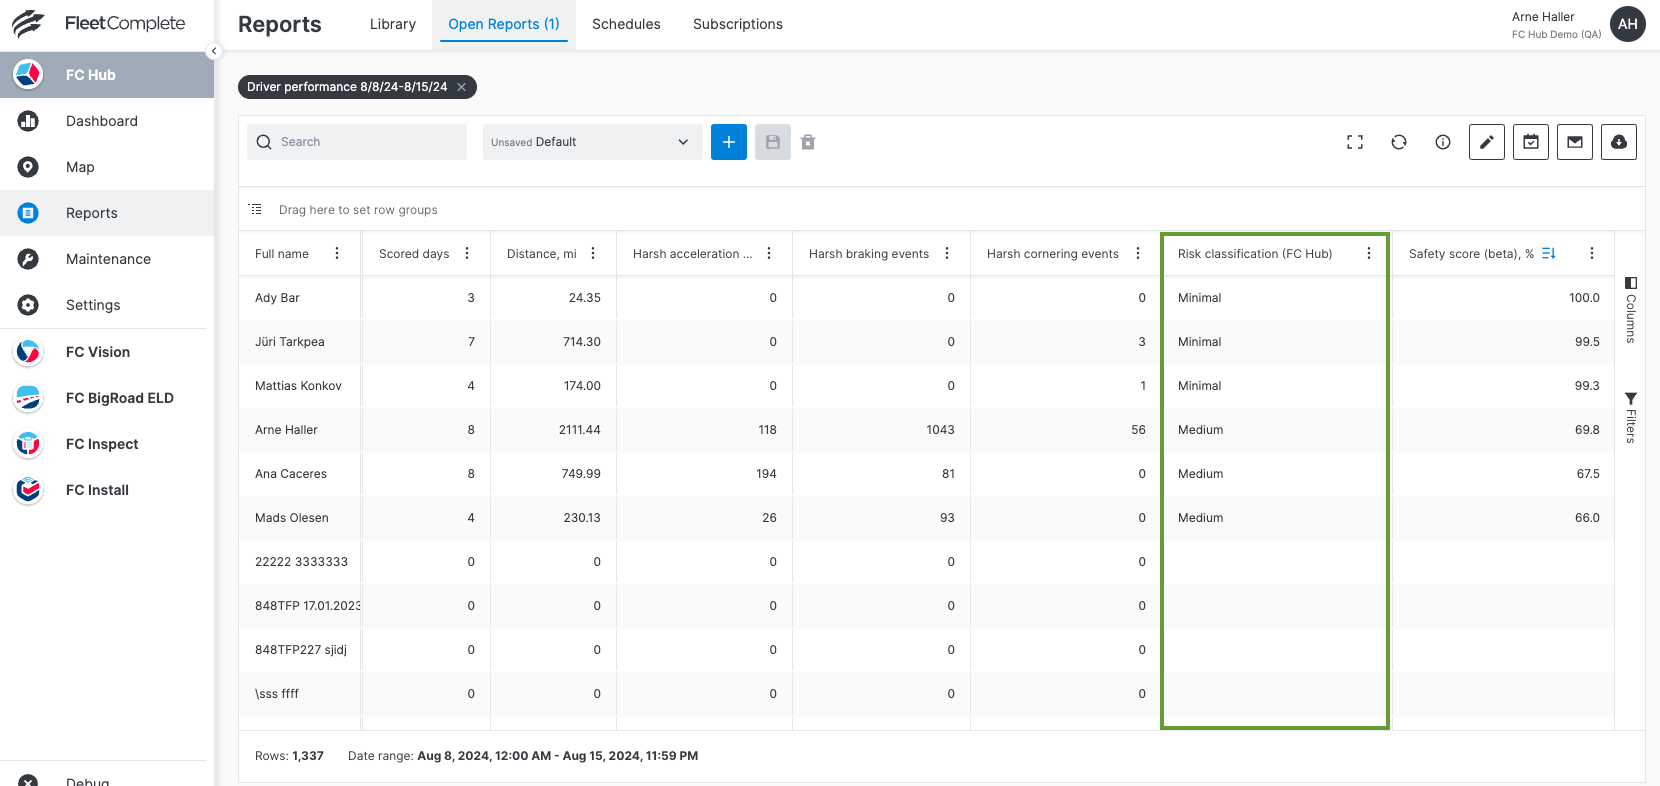Toggle fullscreen table view
The width and height of the screenshot is (1660, 786).
(1355, 142)
